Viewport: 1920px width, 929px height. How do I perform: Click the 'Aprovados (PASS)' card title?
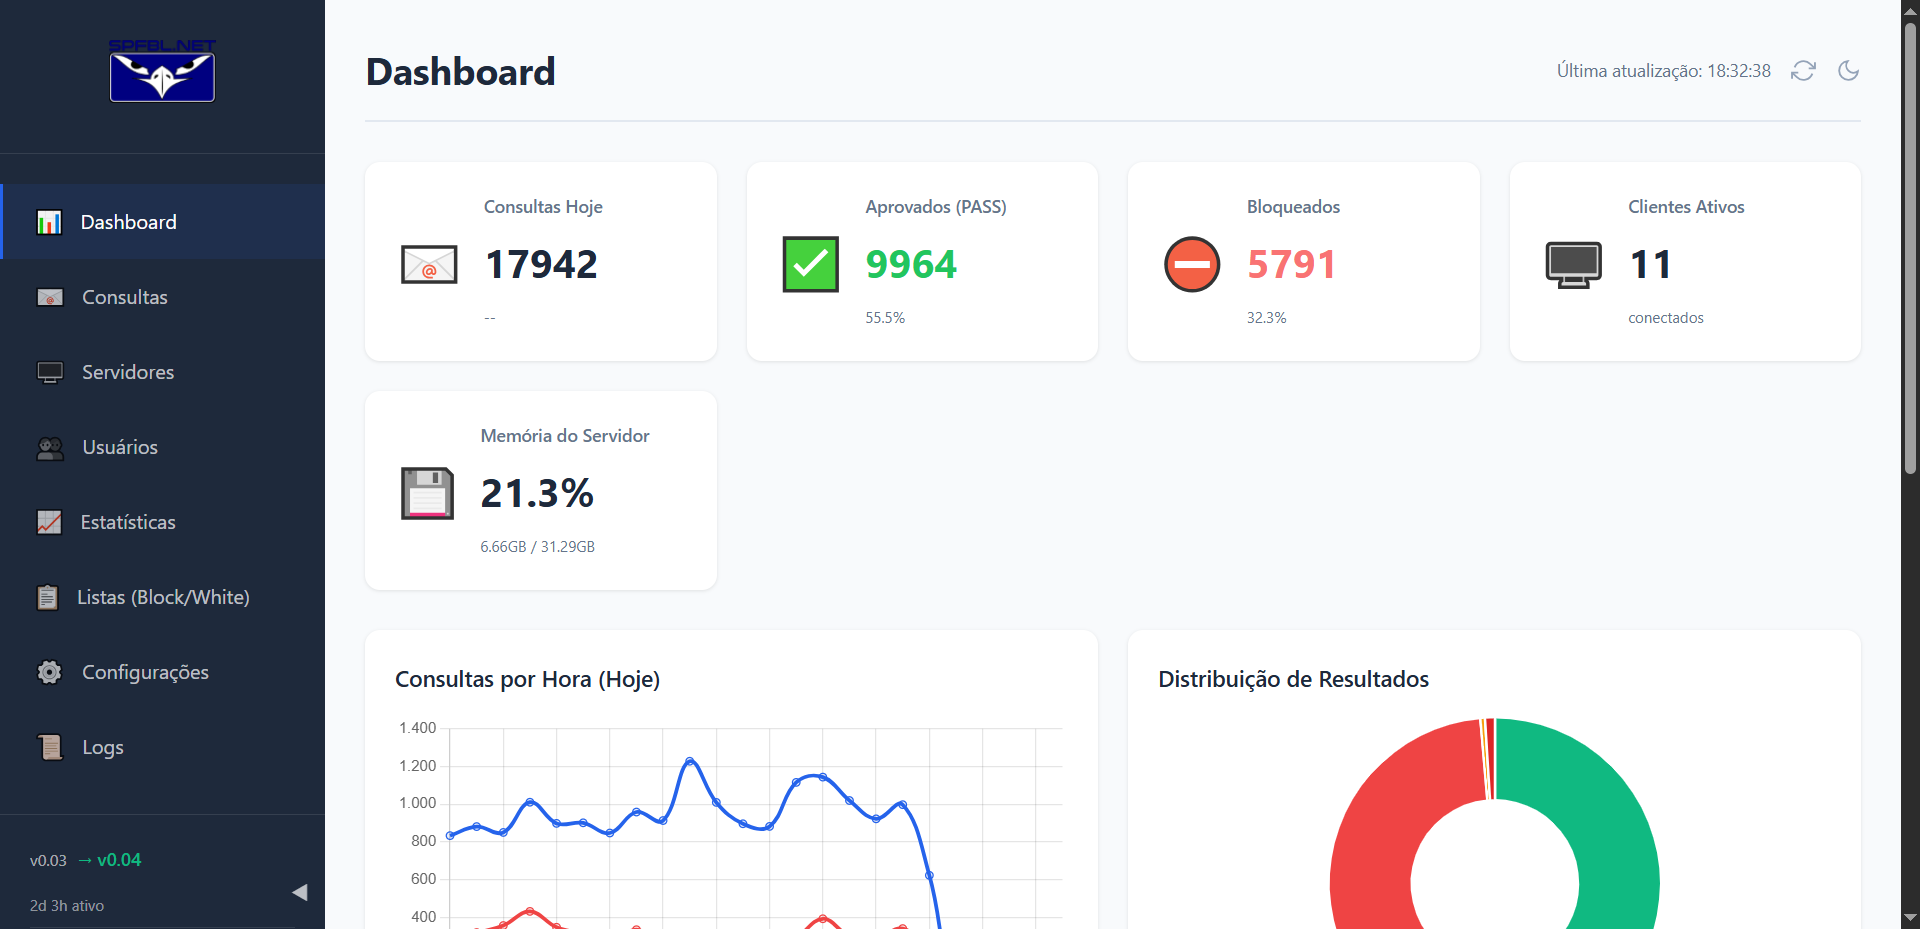click(x=936, y=207)
